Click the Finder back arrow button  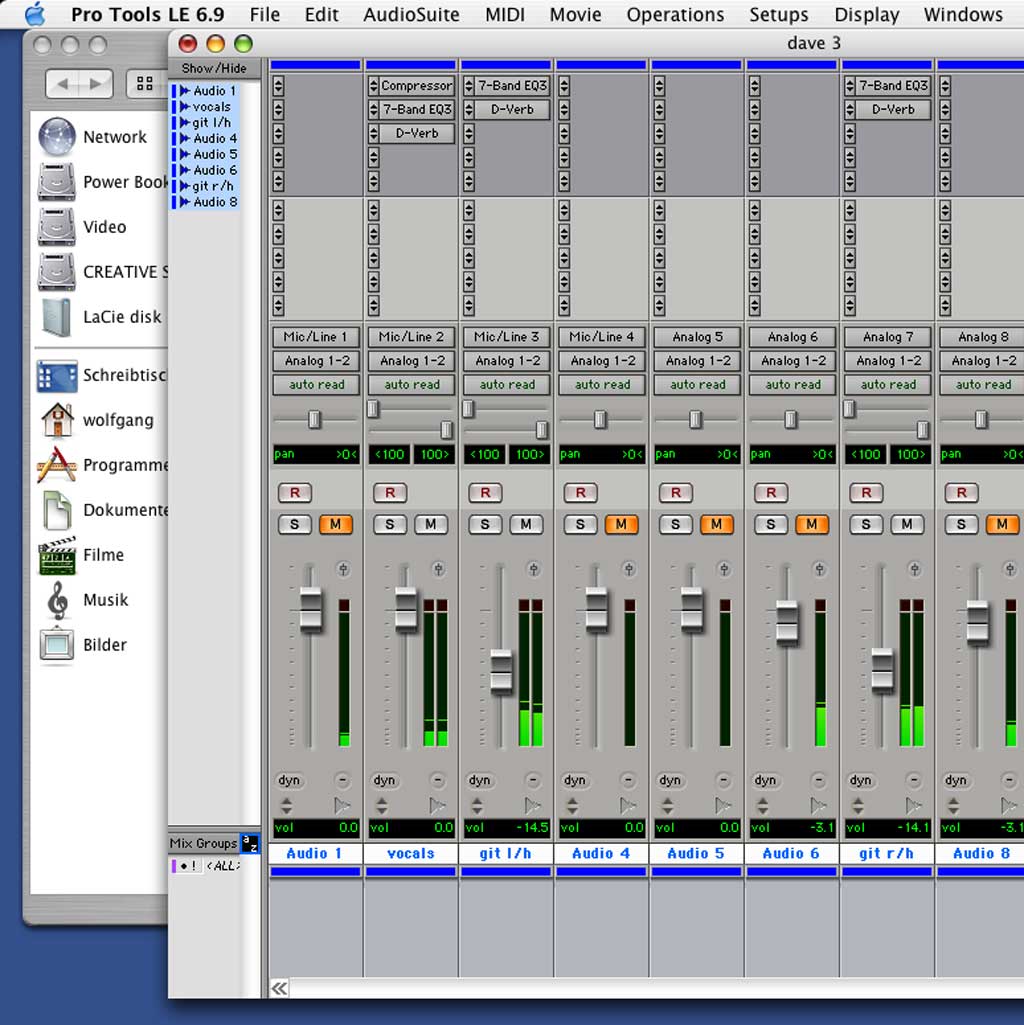tap(62, 84)
